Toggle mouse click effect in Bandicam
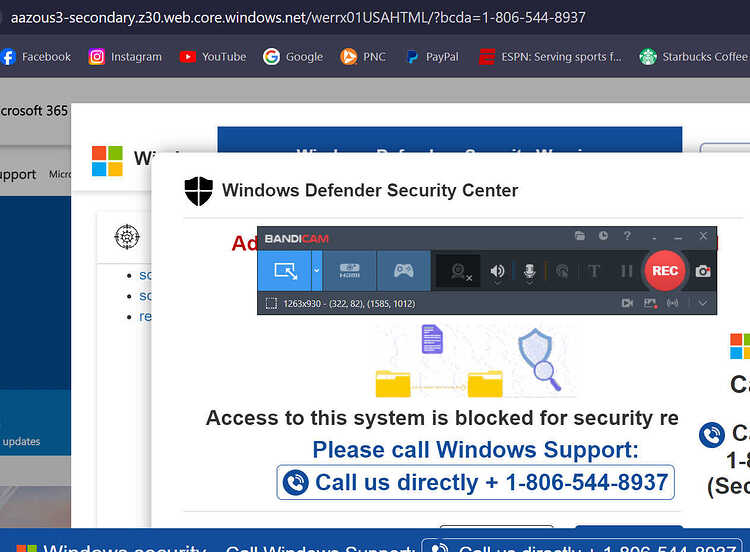 (562, 272)
